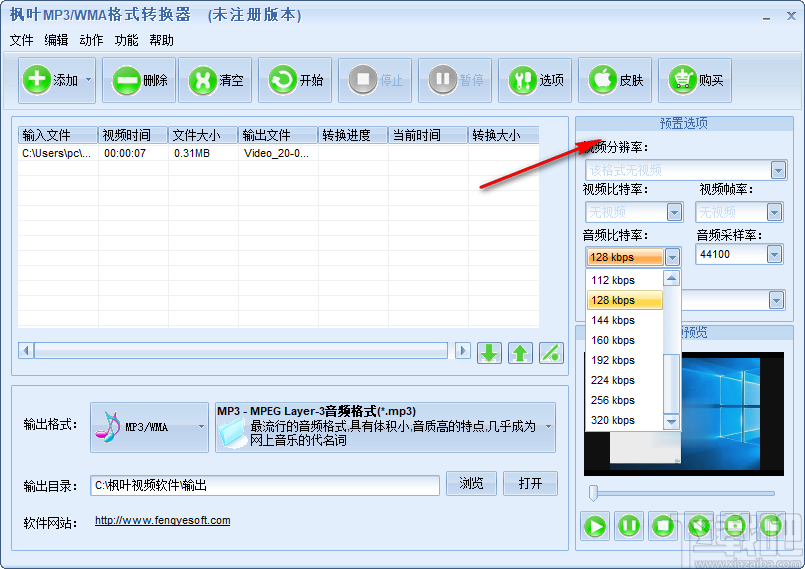Select 144 kbps in the bitrate list
The width and height of the screenshot is (805, 569).
625,320
